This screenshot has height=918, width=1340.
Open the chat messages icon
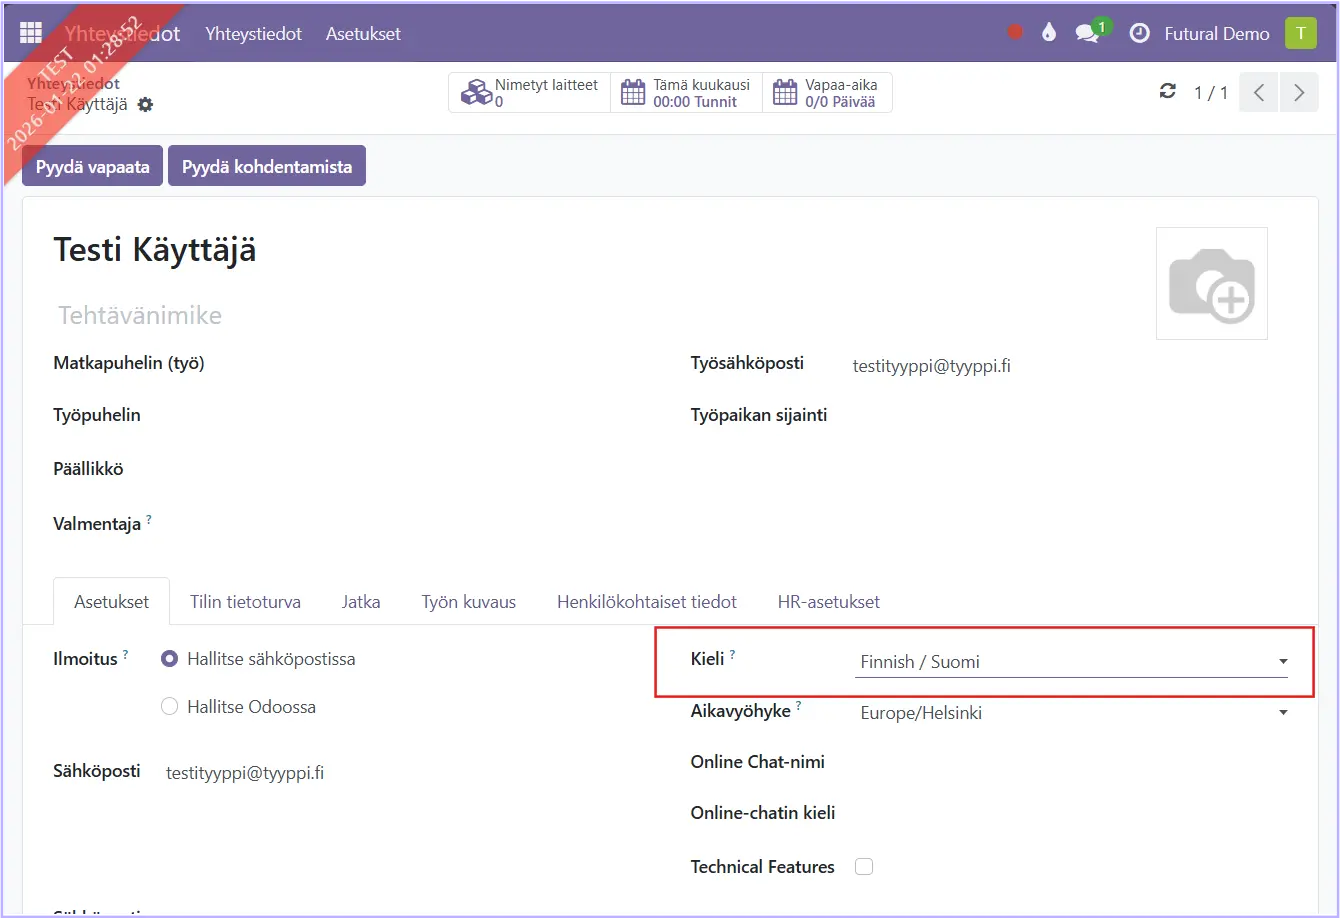coord(1088,33)
